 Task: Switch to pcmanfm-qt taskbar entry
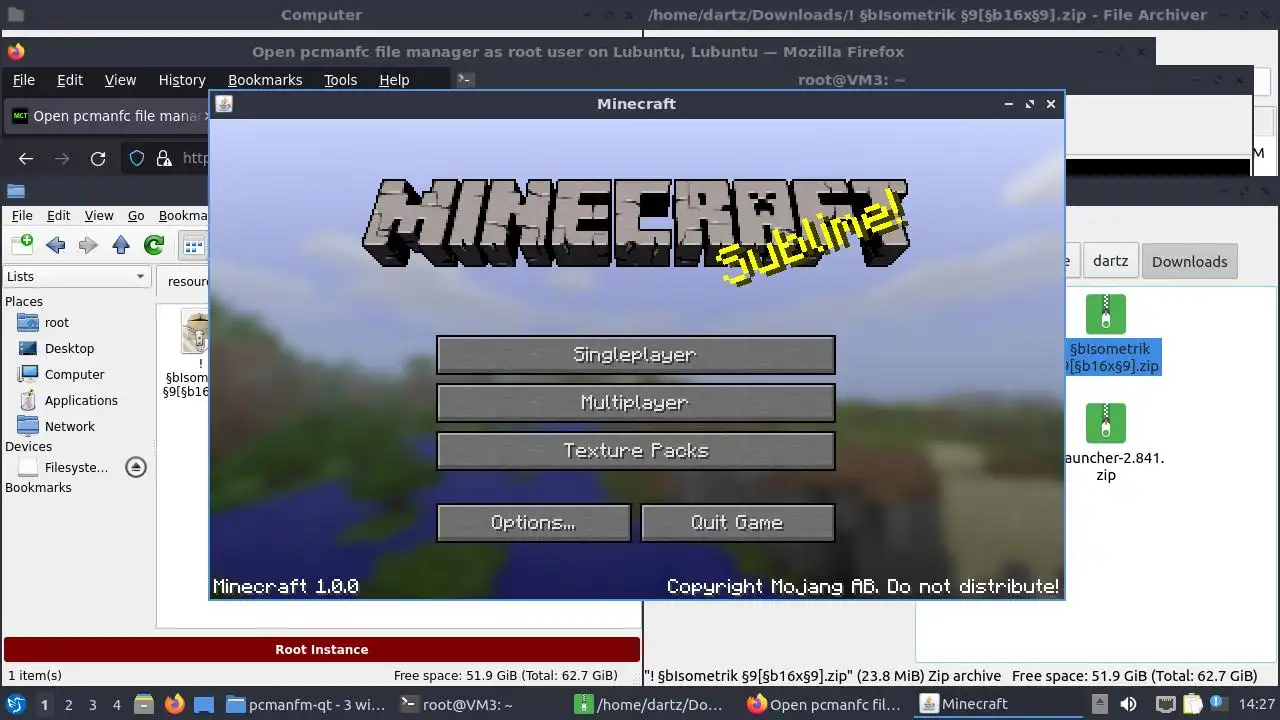click(x=306, y=704)
